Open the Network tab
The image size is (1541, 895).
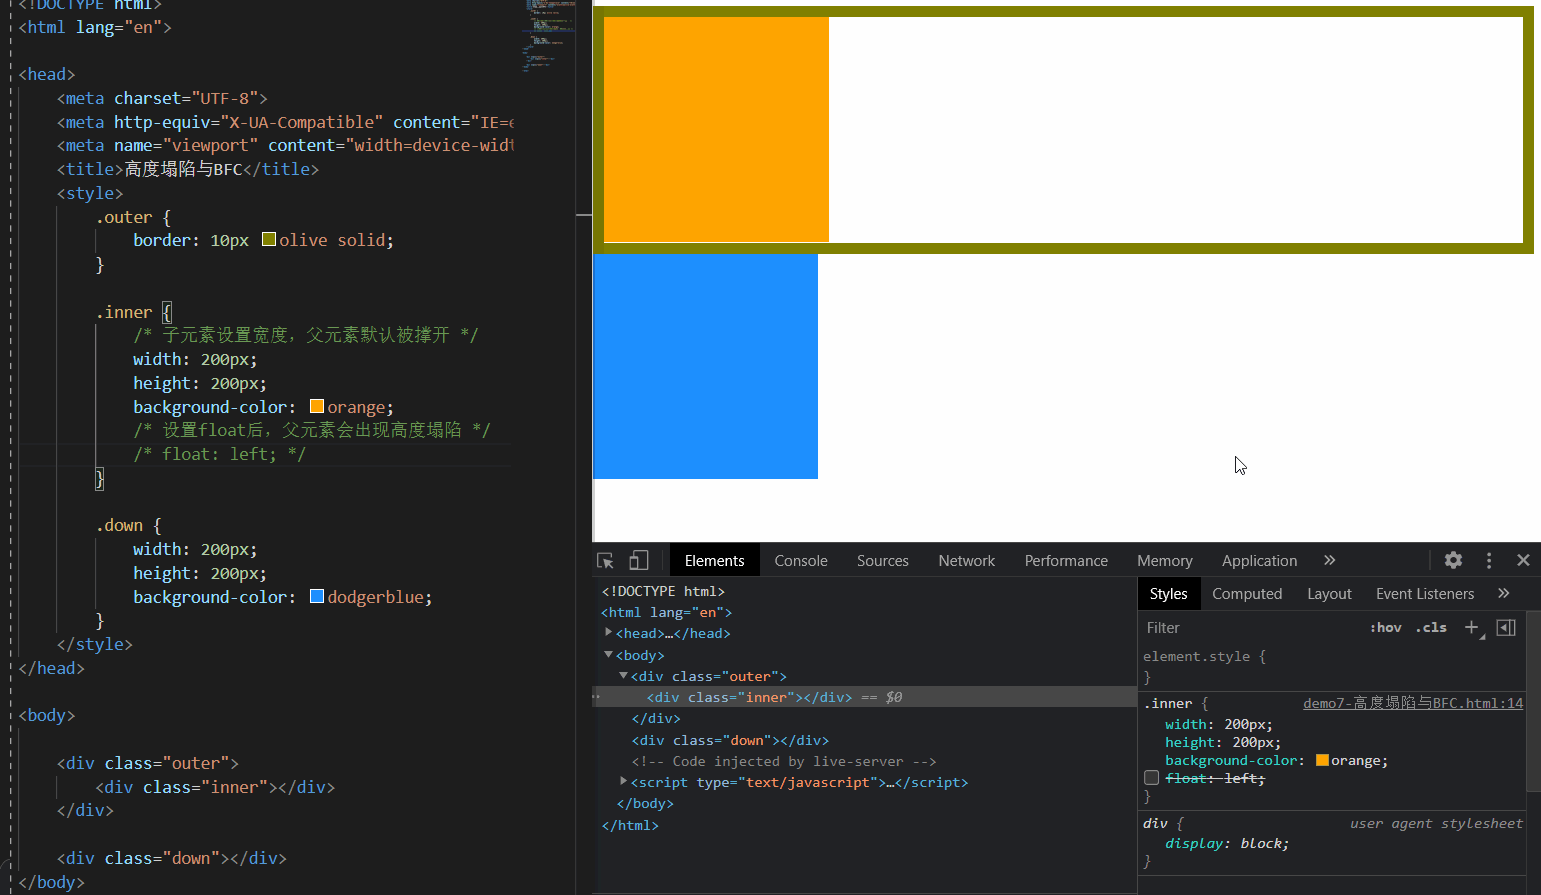coord(967,560)
